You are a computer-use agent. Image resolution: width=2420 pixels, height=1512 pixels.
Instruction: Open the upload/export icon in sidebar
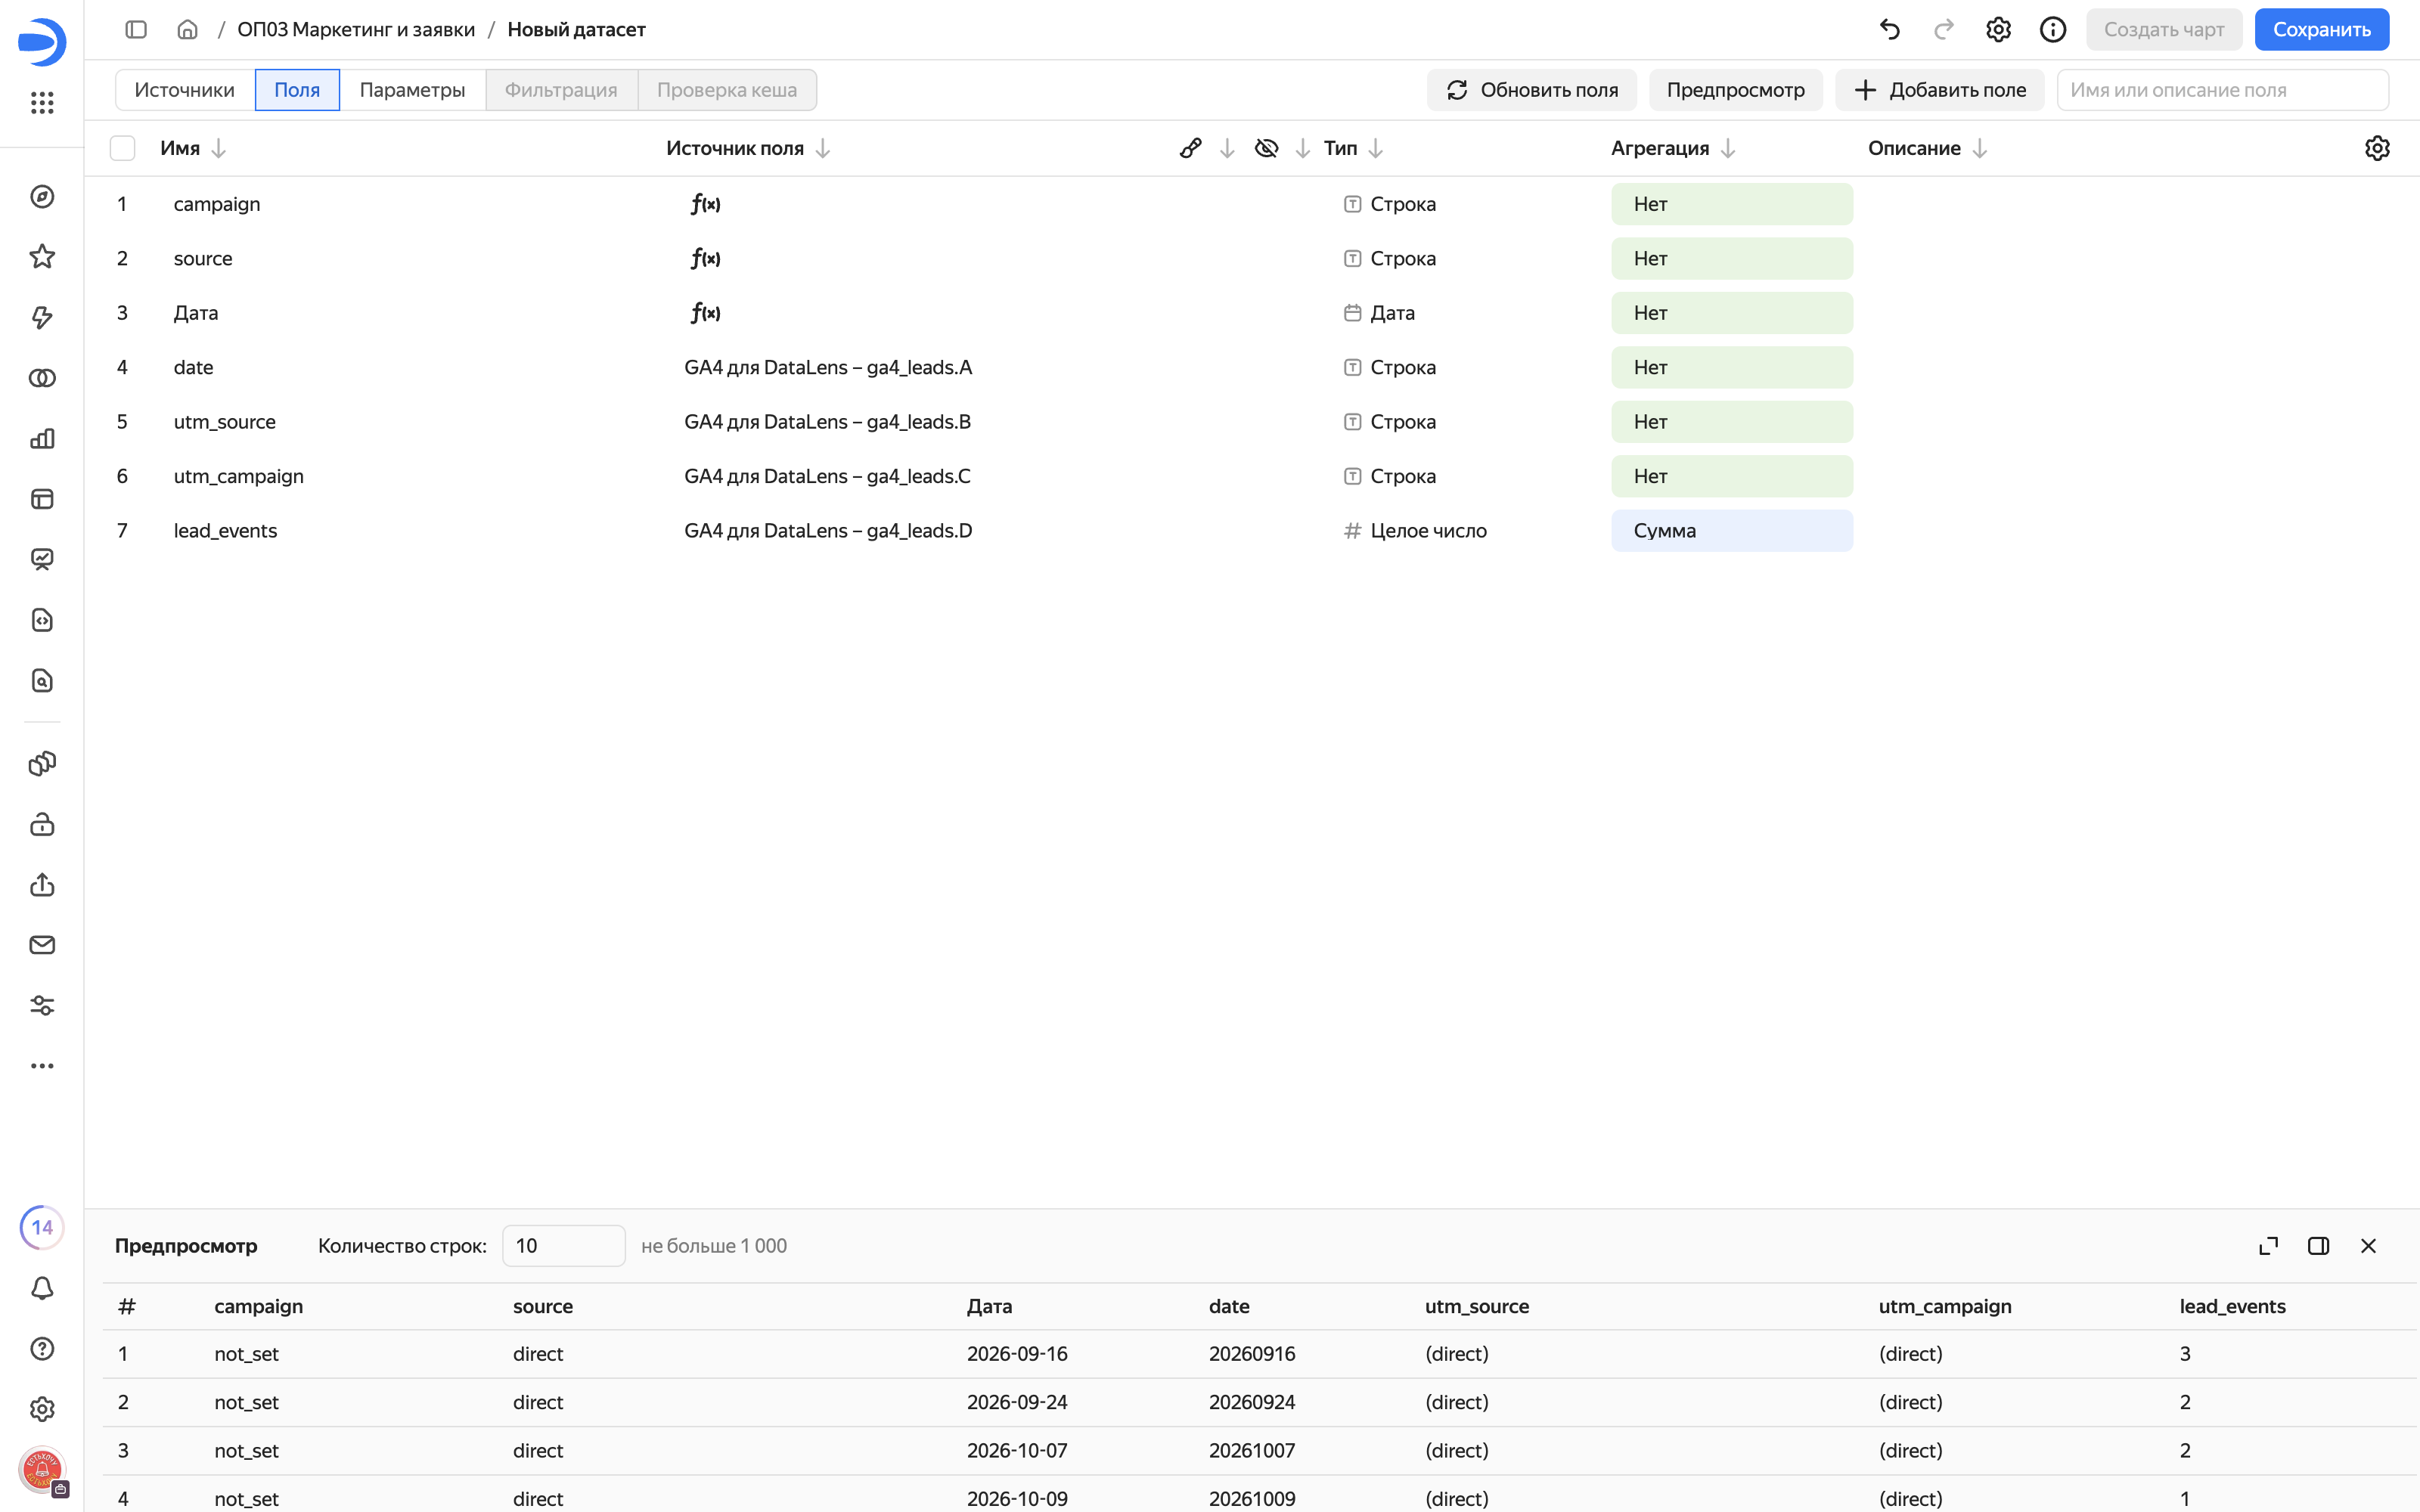[42, 885]
